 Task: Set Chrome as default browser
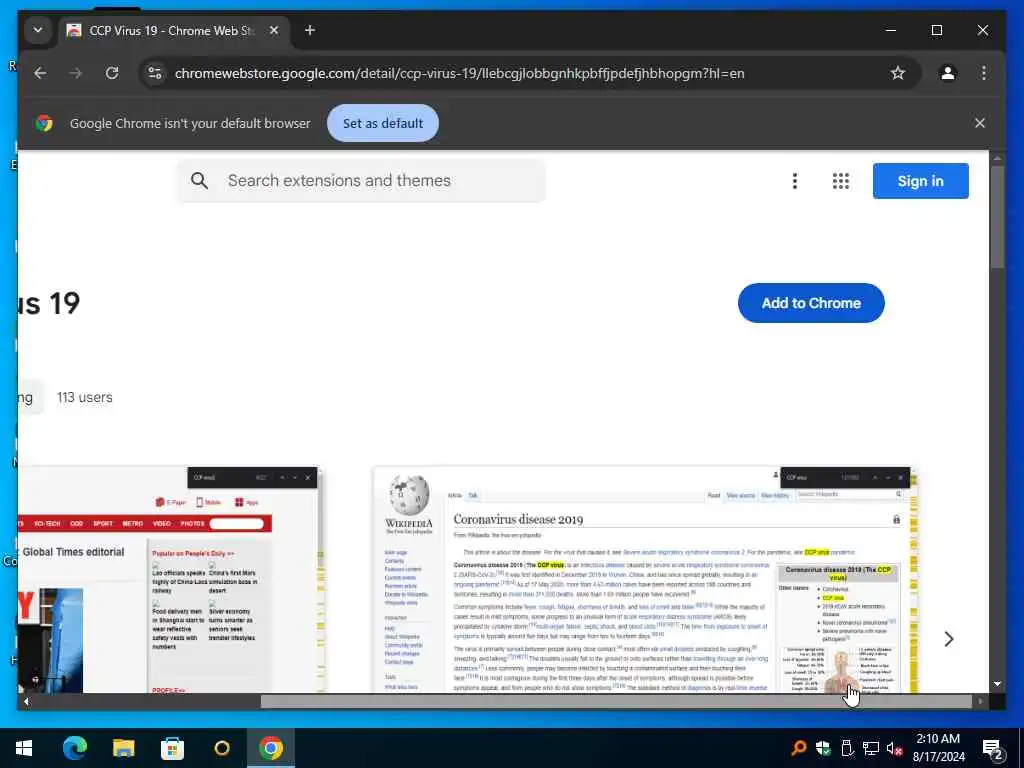coord(383,123)
